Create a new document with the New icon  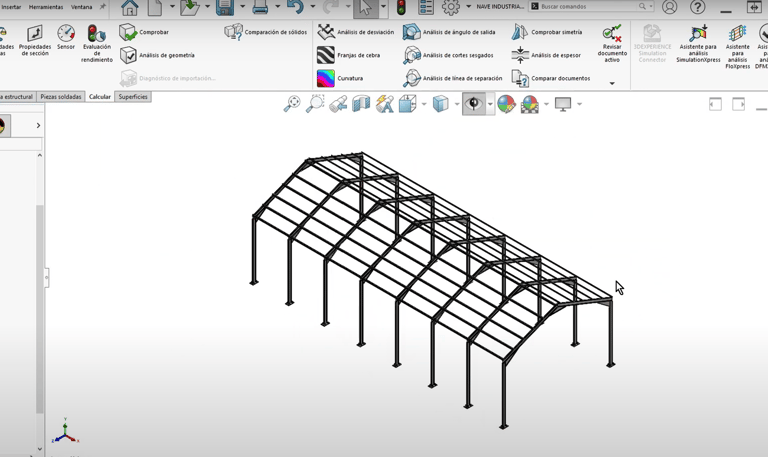pyautogui.click(x=155, y=7)
